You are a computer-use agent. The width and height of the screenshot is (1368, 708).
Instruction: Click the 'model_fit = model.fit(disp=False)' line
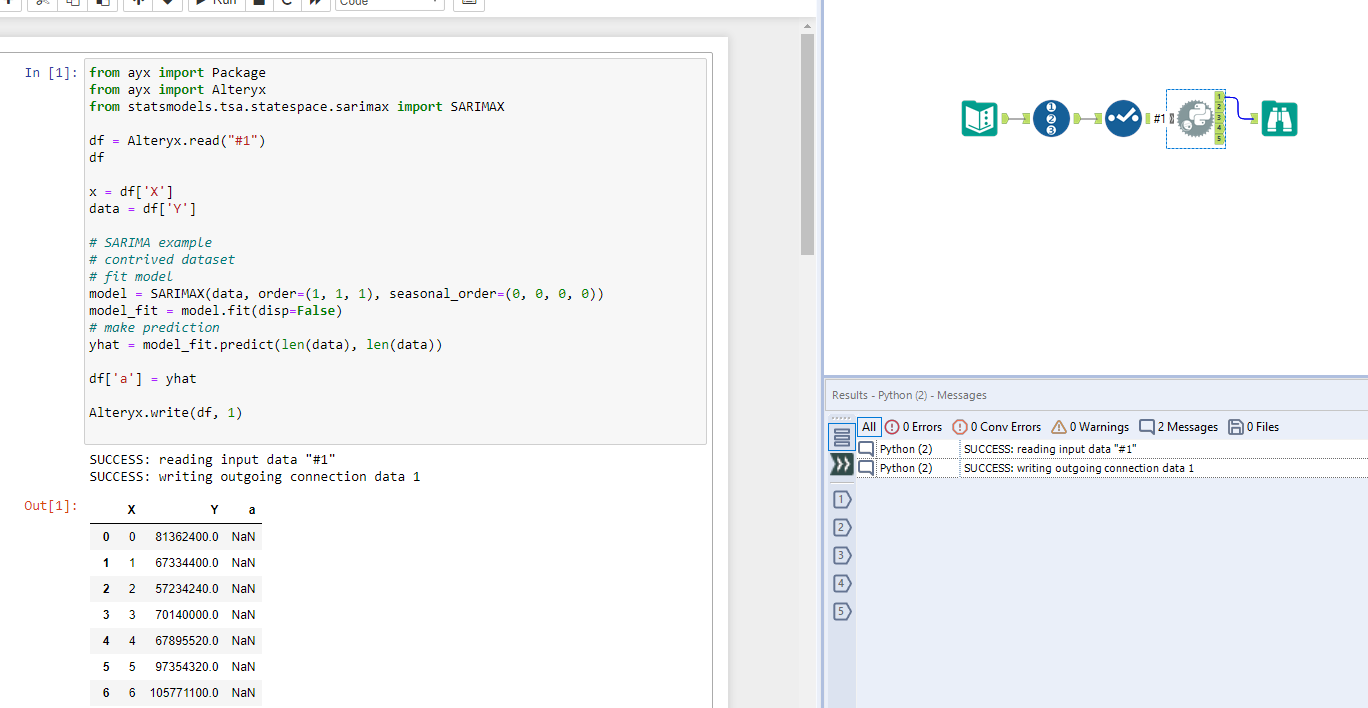click(216, 311)
